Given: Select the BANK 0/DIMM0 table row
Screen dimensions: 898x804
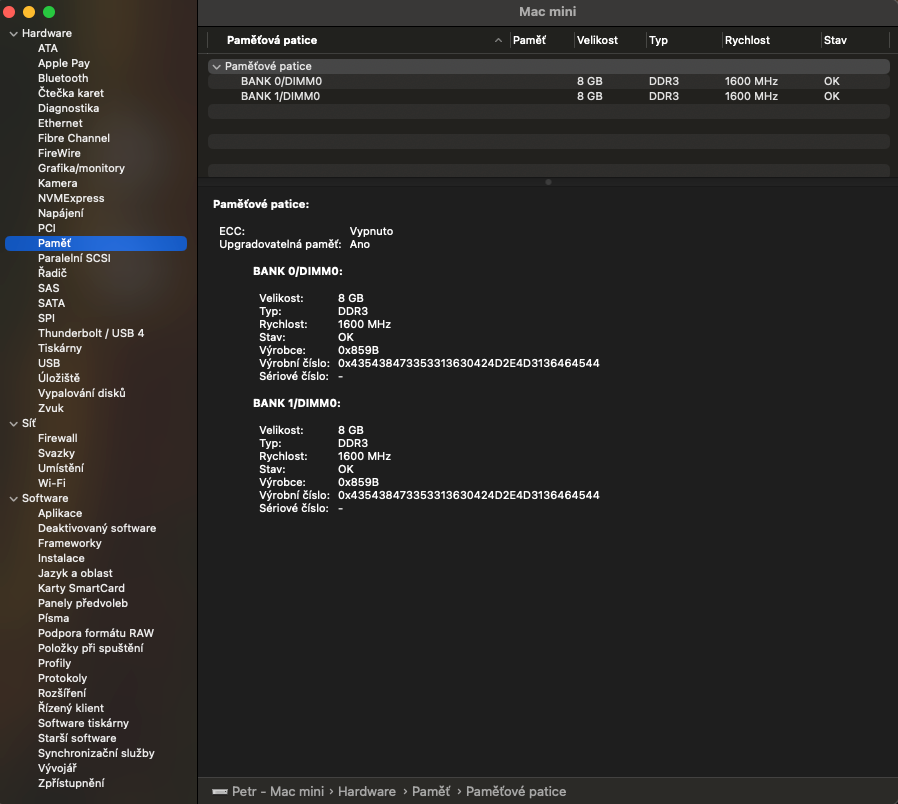Looking at the screenshot, I should 548,81.
